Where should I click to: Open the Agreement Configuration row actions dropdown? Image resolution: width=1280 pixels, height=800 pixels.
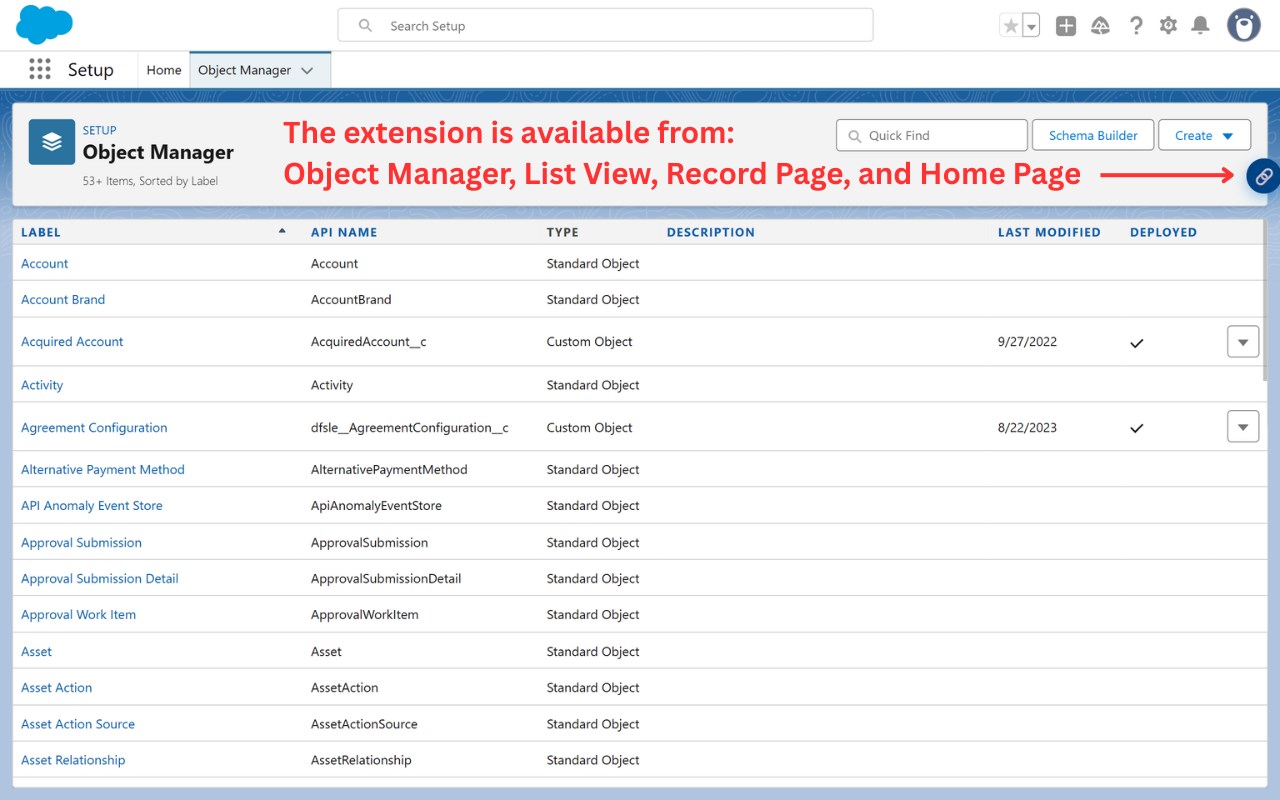point(1242,427)
